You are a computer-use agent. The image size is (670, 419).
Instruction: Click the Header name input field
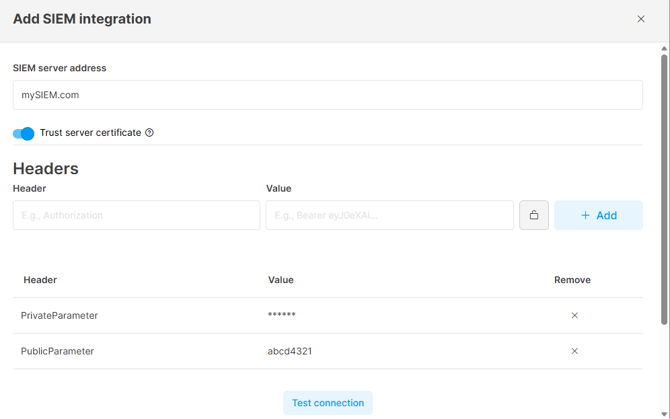click(x=136, y=215)
